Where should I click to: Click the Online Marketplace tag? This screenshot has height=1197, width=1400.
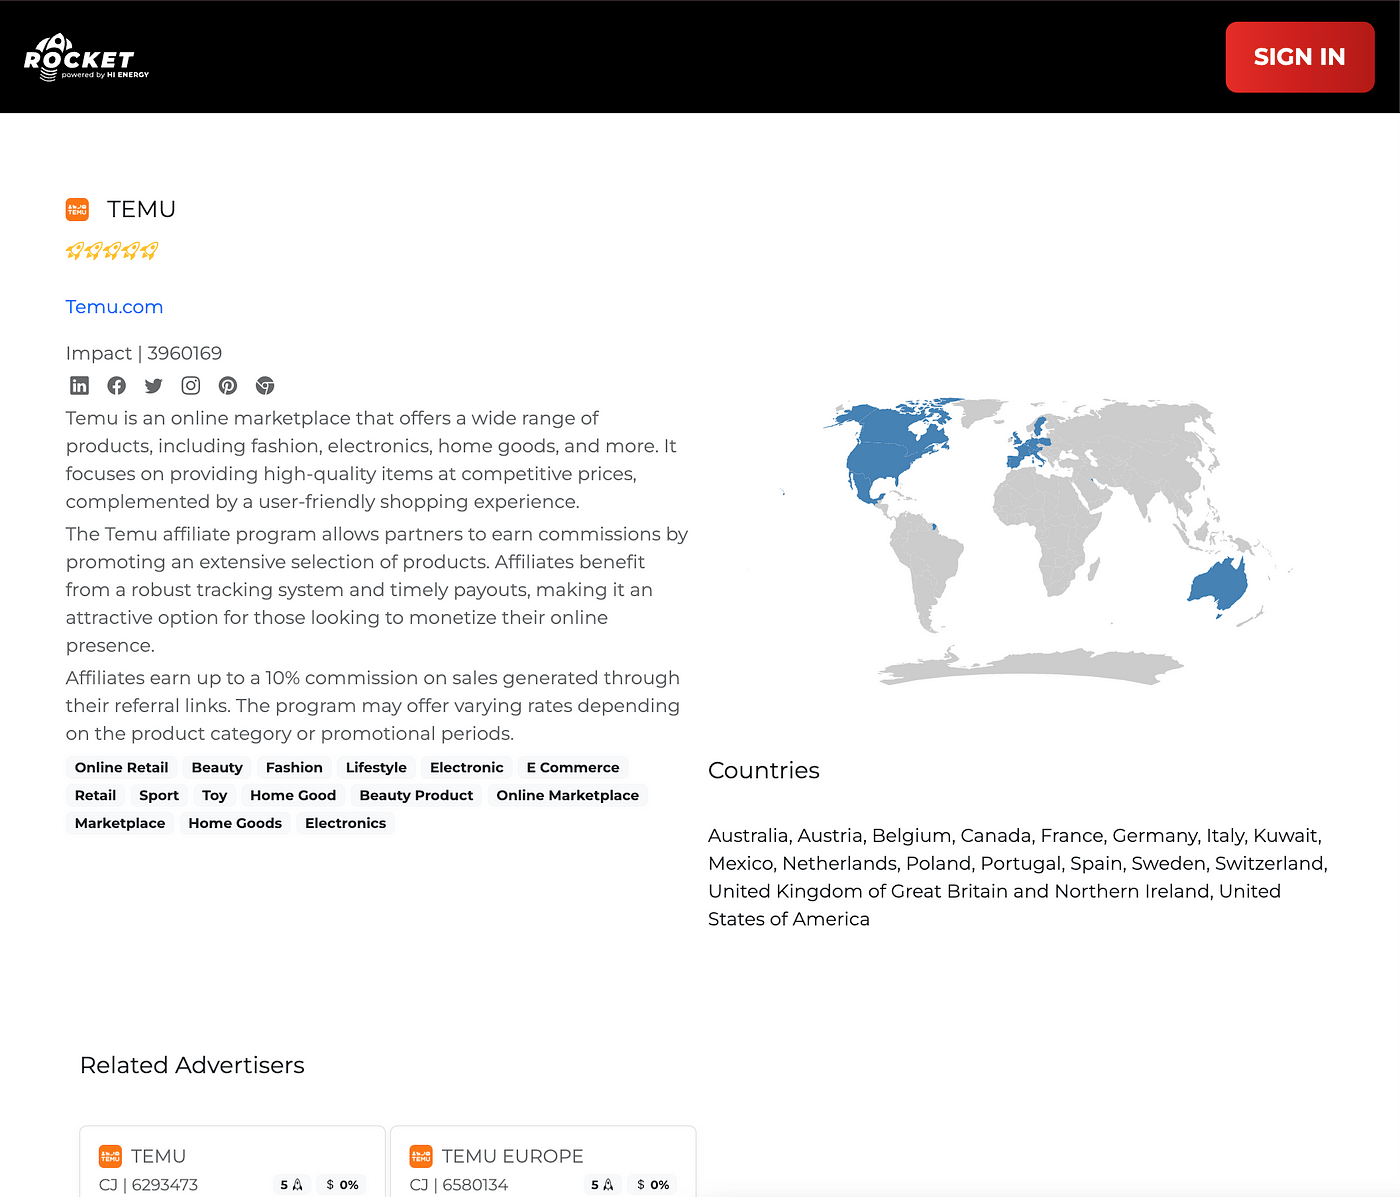[x=567, y=796]
